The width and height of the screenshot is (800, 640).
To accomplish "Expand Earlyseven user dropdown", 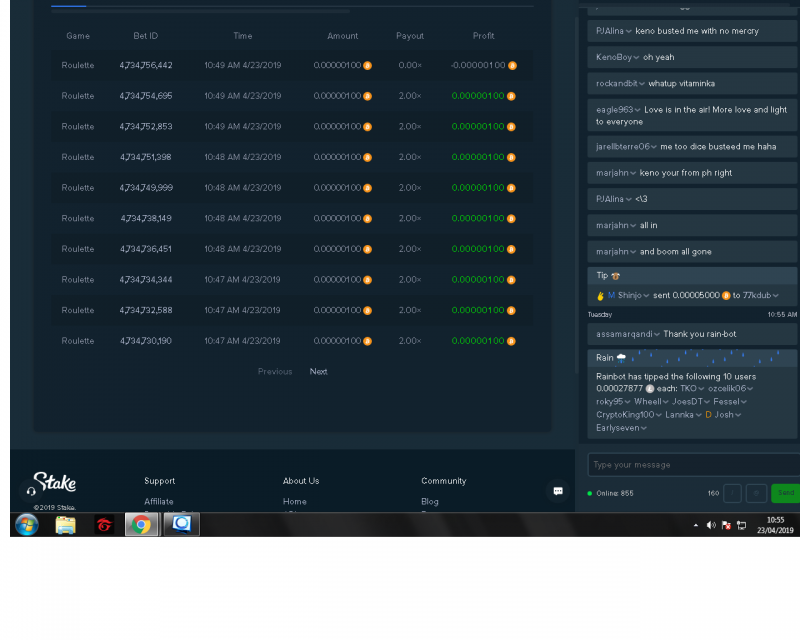I will click(x=644, y=429).
